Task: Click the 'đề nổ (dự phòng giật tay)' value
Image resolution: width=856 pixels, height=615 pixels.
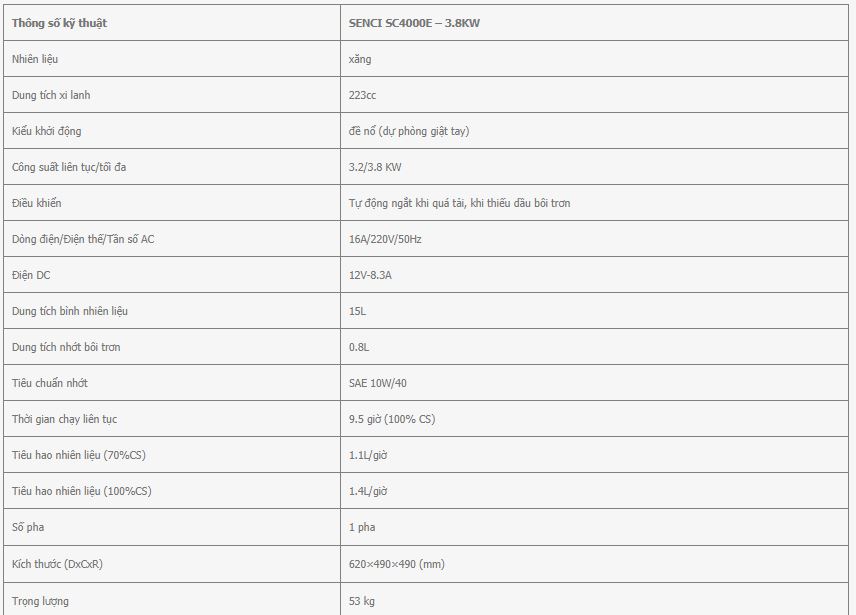Action: (409, 131)
